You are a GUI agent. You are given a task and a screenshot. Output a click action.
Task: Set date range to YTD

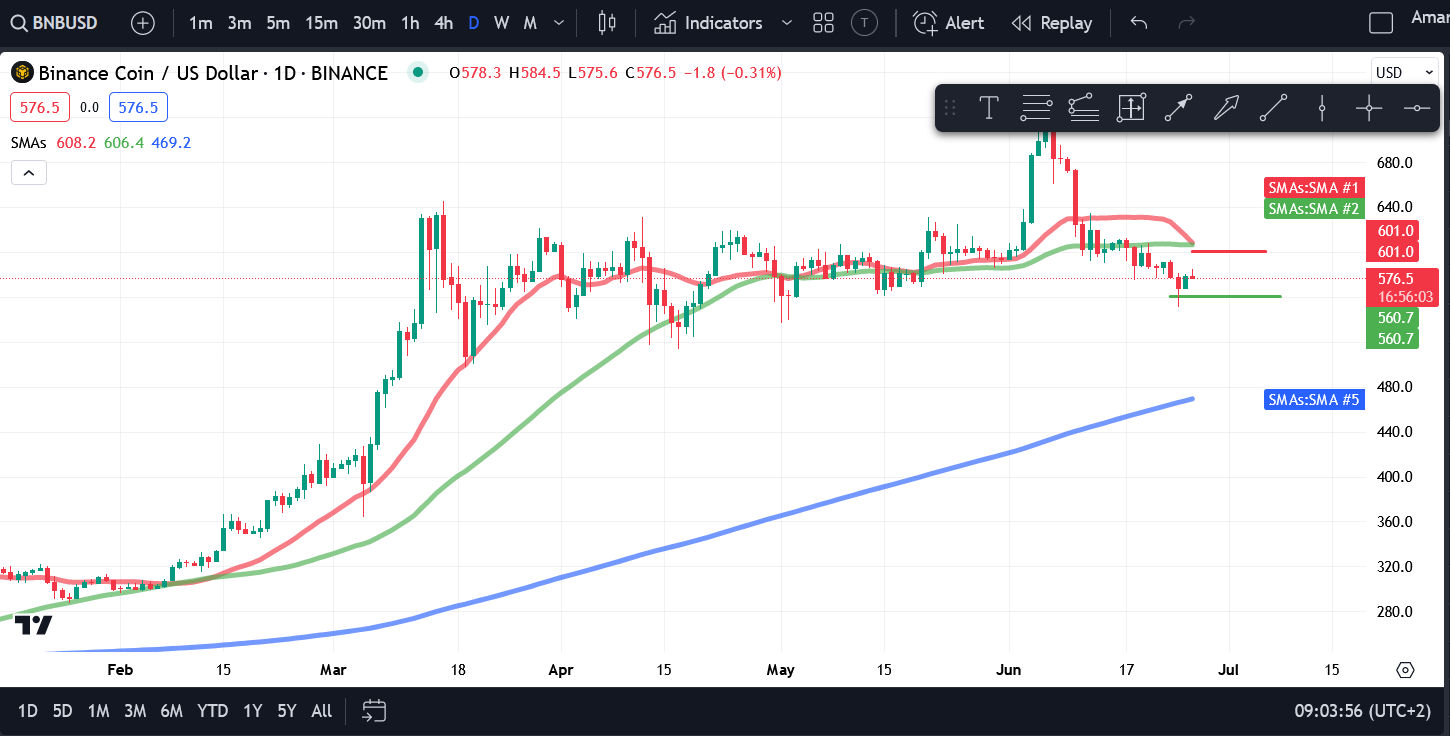pos(212,711)
